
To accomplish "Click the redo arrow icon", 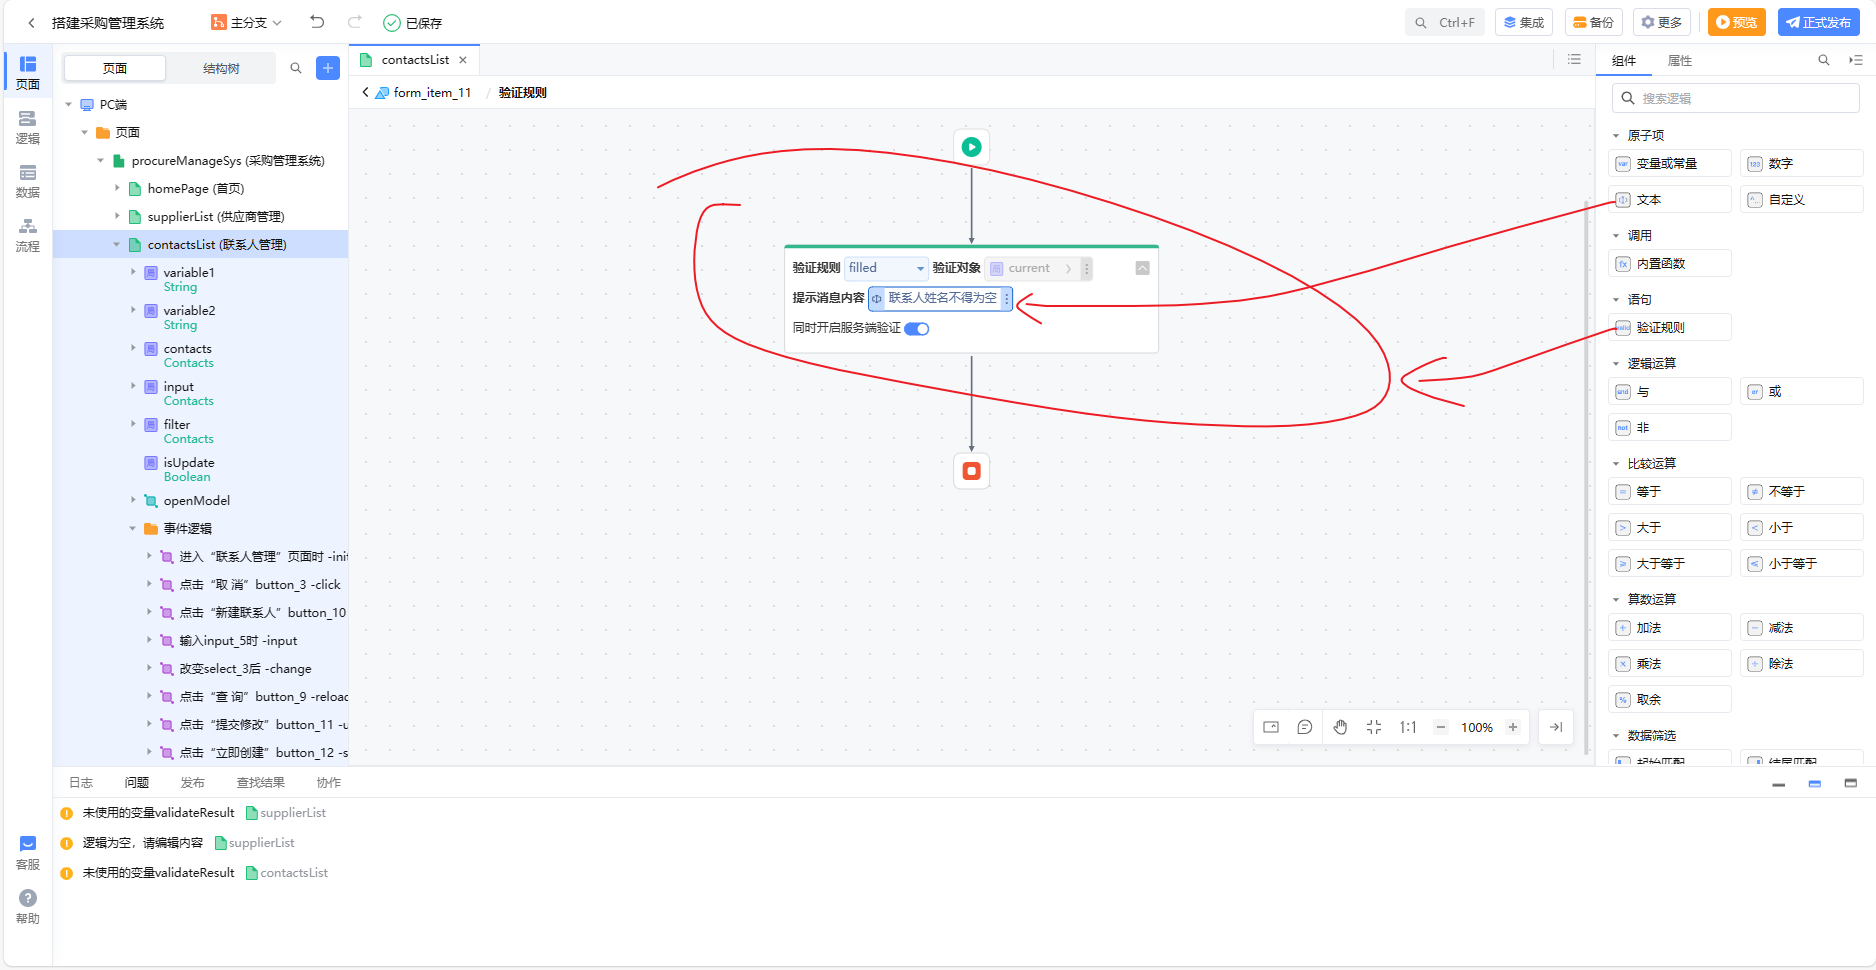I will tap(354, 22).
